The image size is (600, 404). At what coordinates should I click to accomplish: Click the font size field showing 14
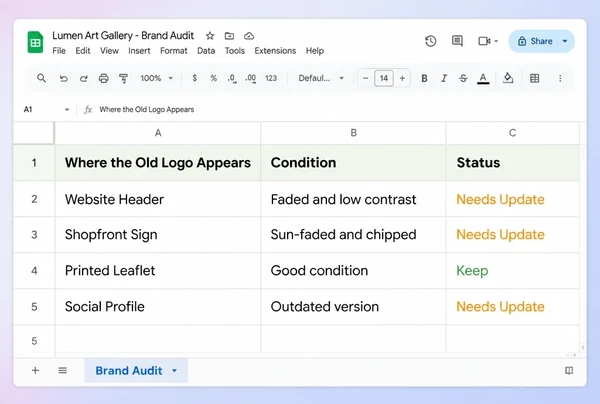click(384, 78)
